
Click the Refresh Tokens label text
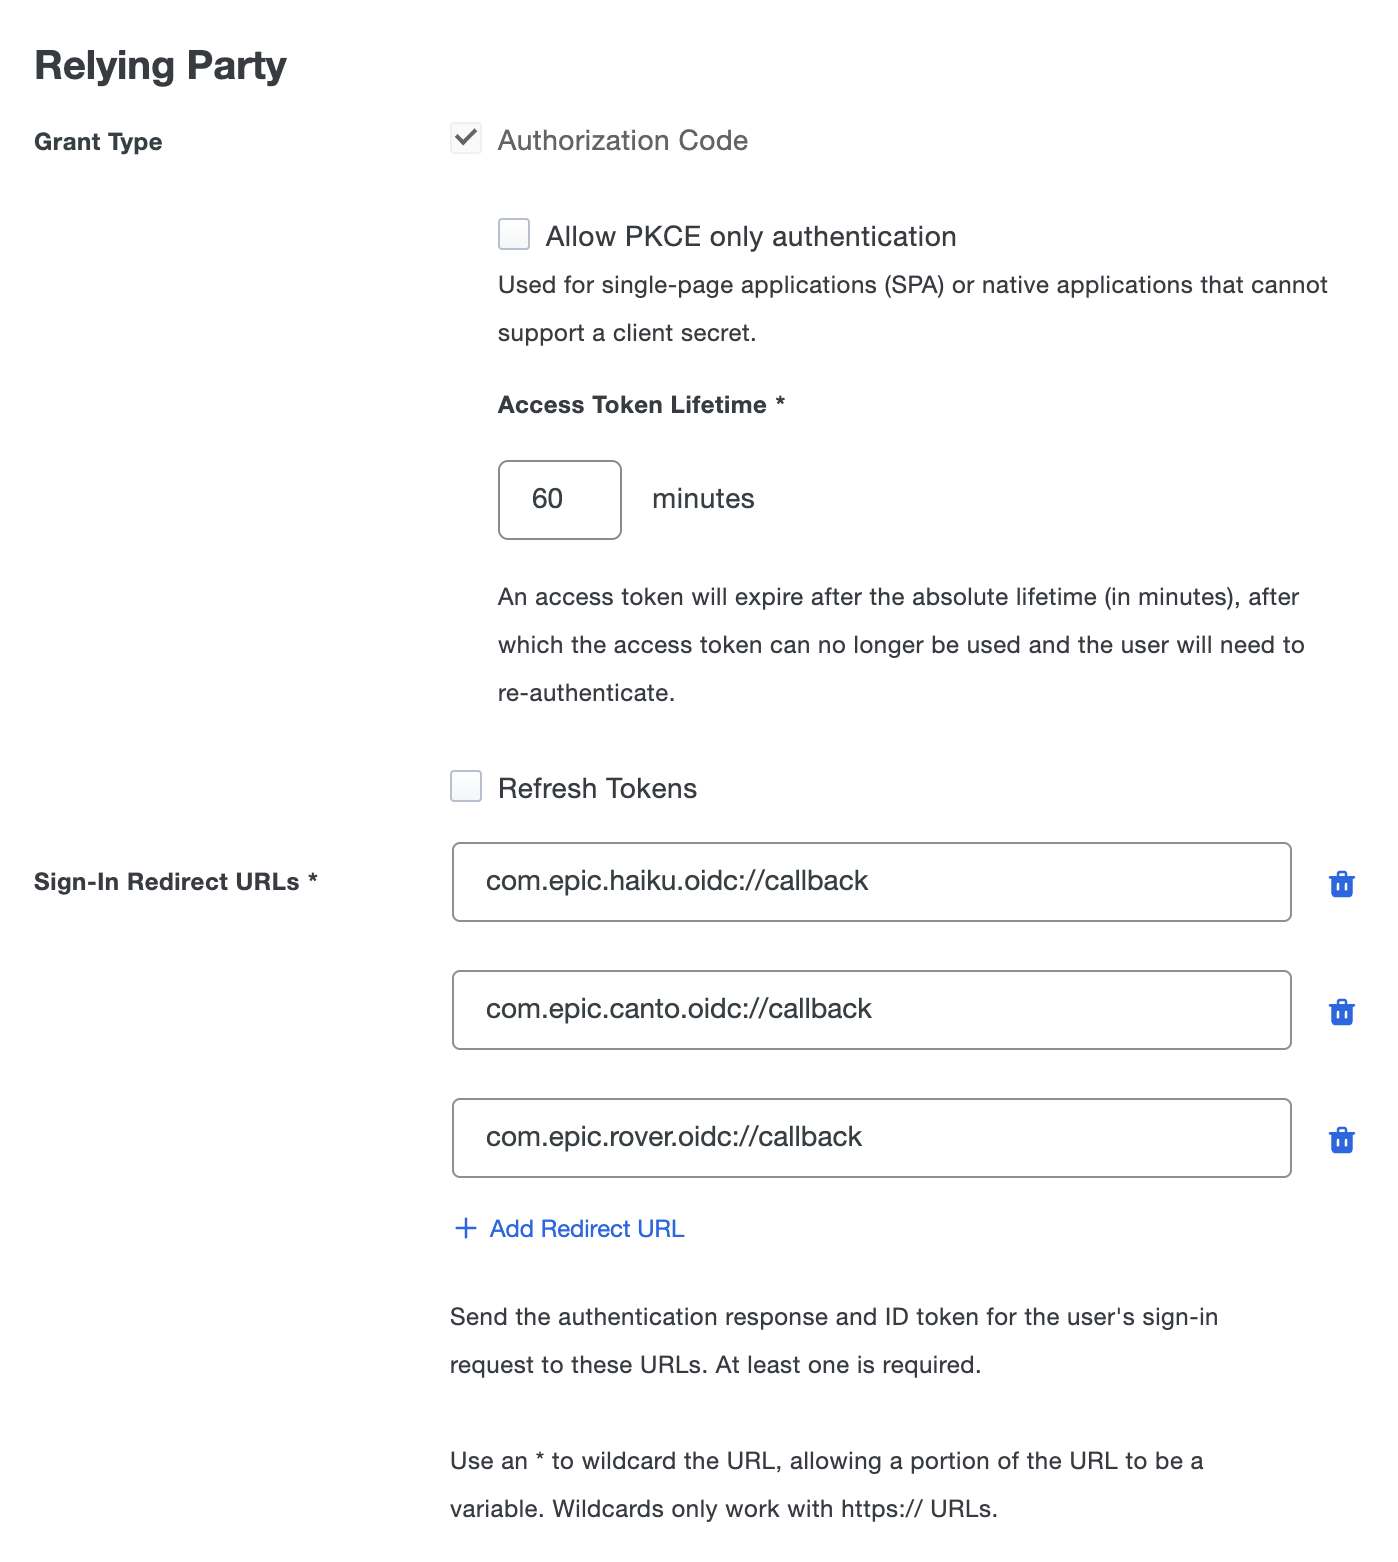[x=597, y=788]
